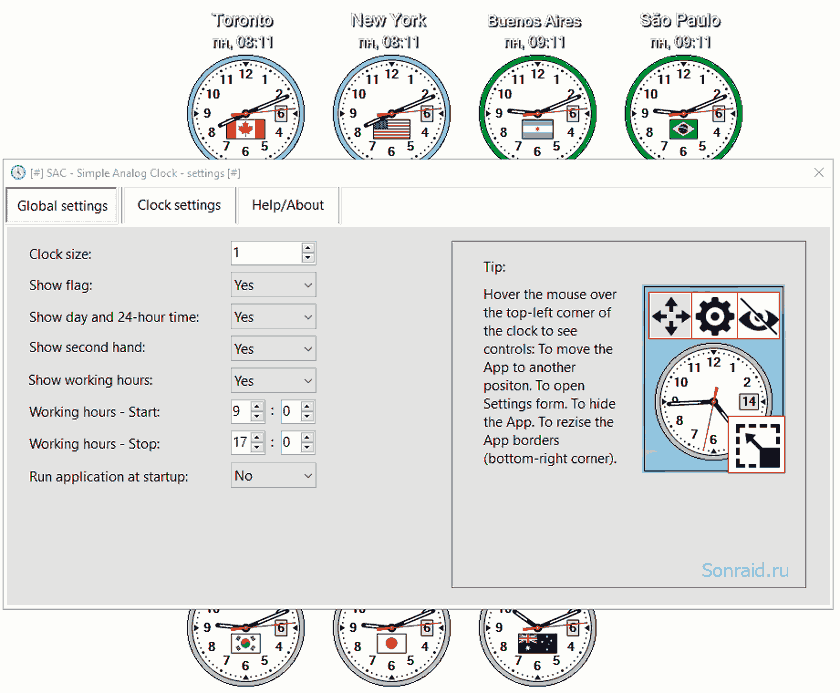Click the resize corner icon in tip
This screenshot has height=693, width=840.
tap(756, 445)
